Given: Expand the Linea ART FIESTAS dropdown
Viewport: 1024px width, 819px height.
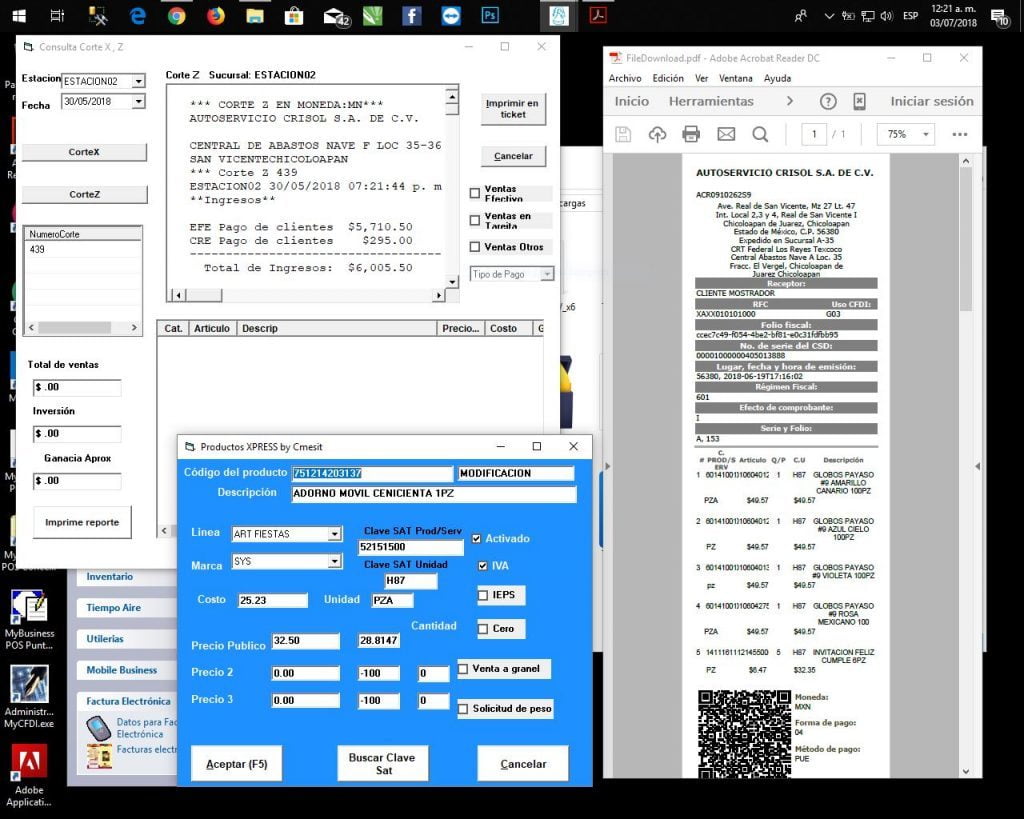Looking at the screenshot, I should [334, 534].
